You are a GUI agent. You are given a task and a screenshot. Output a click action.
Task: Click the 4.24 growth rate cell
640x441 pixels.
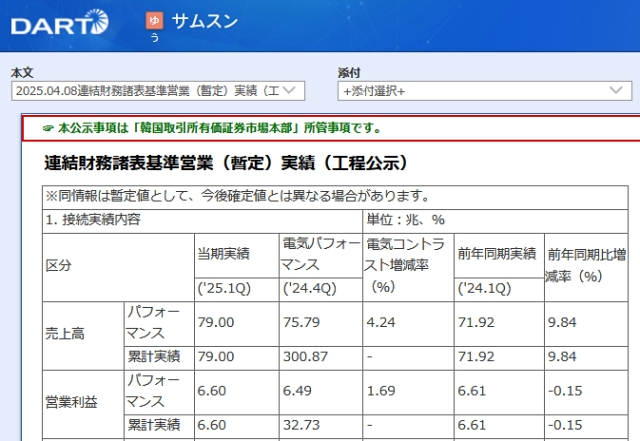[x=382, y=323]
